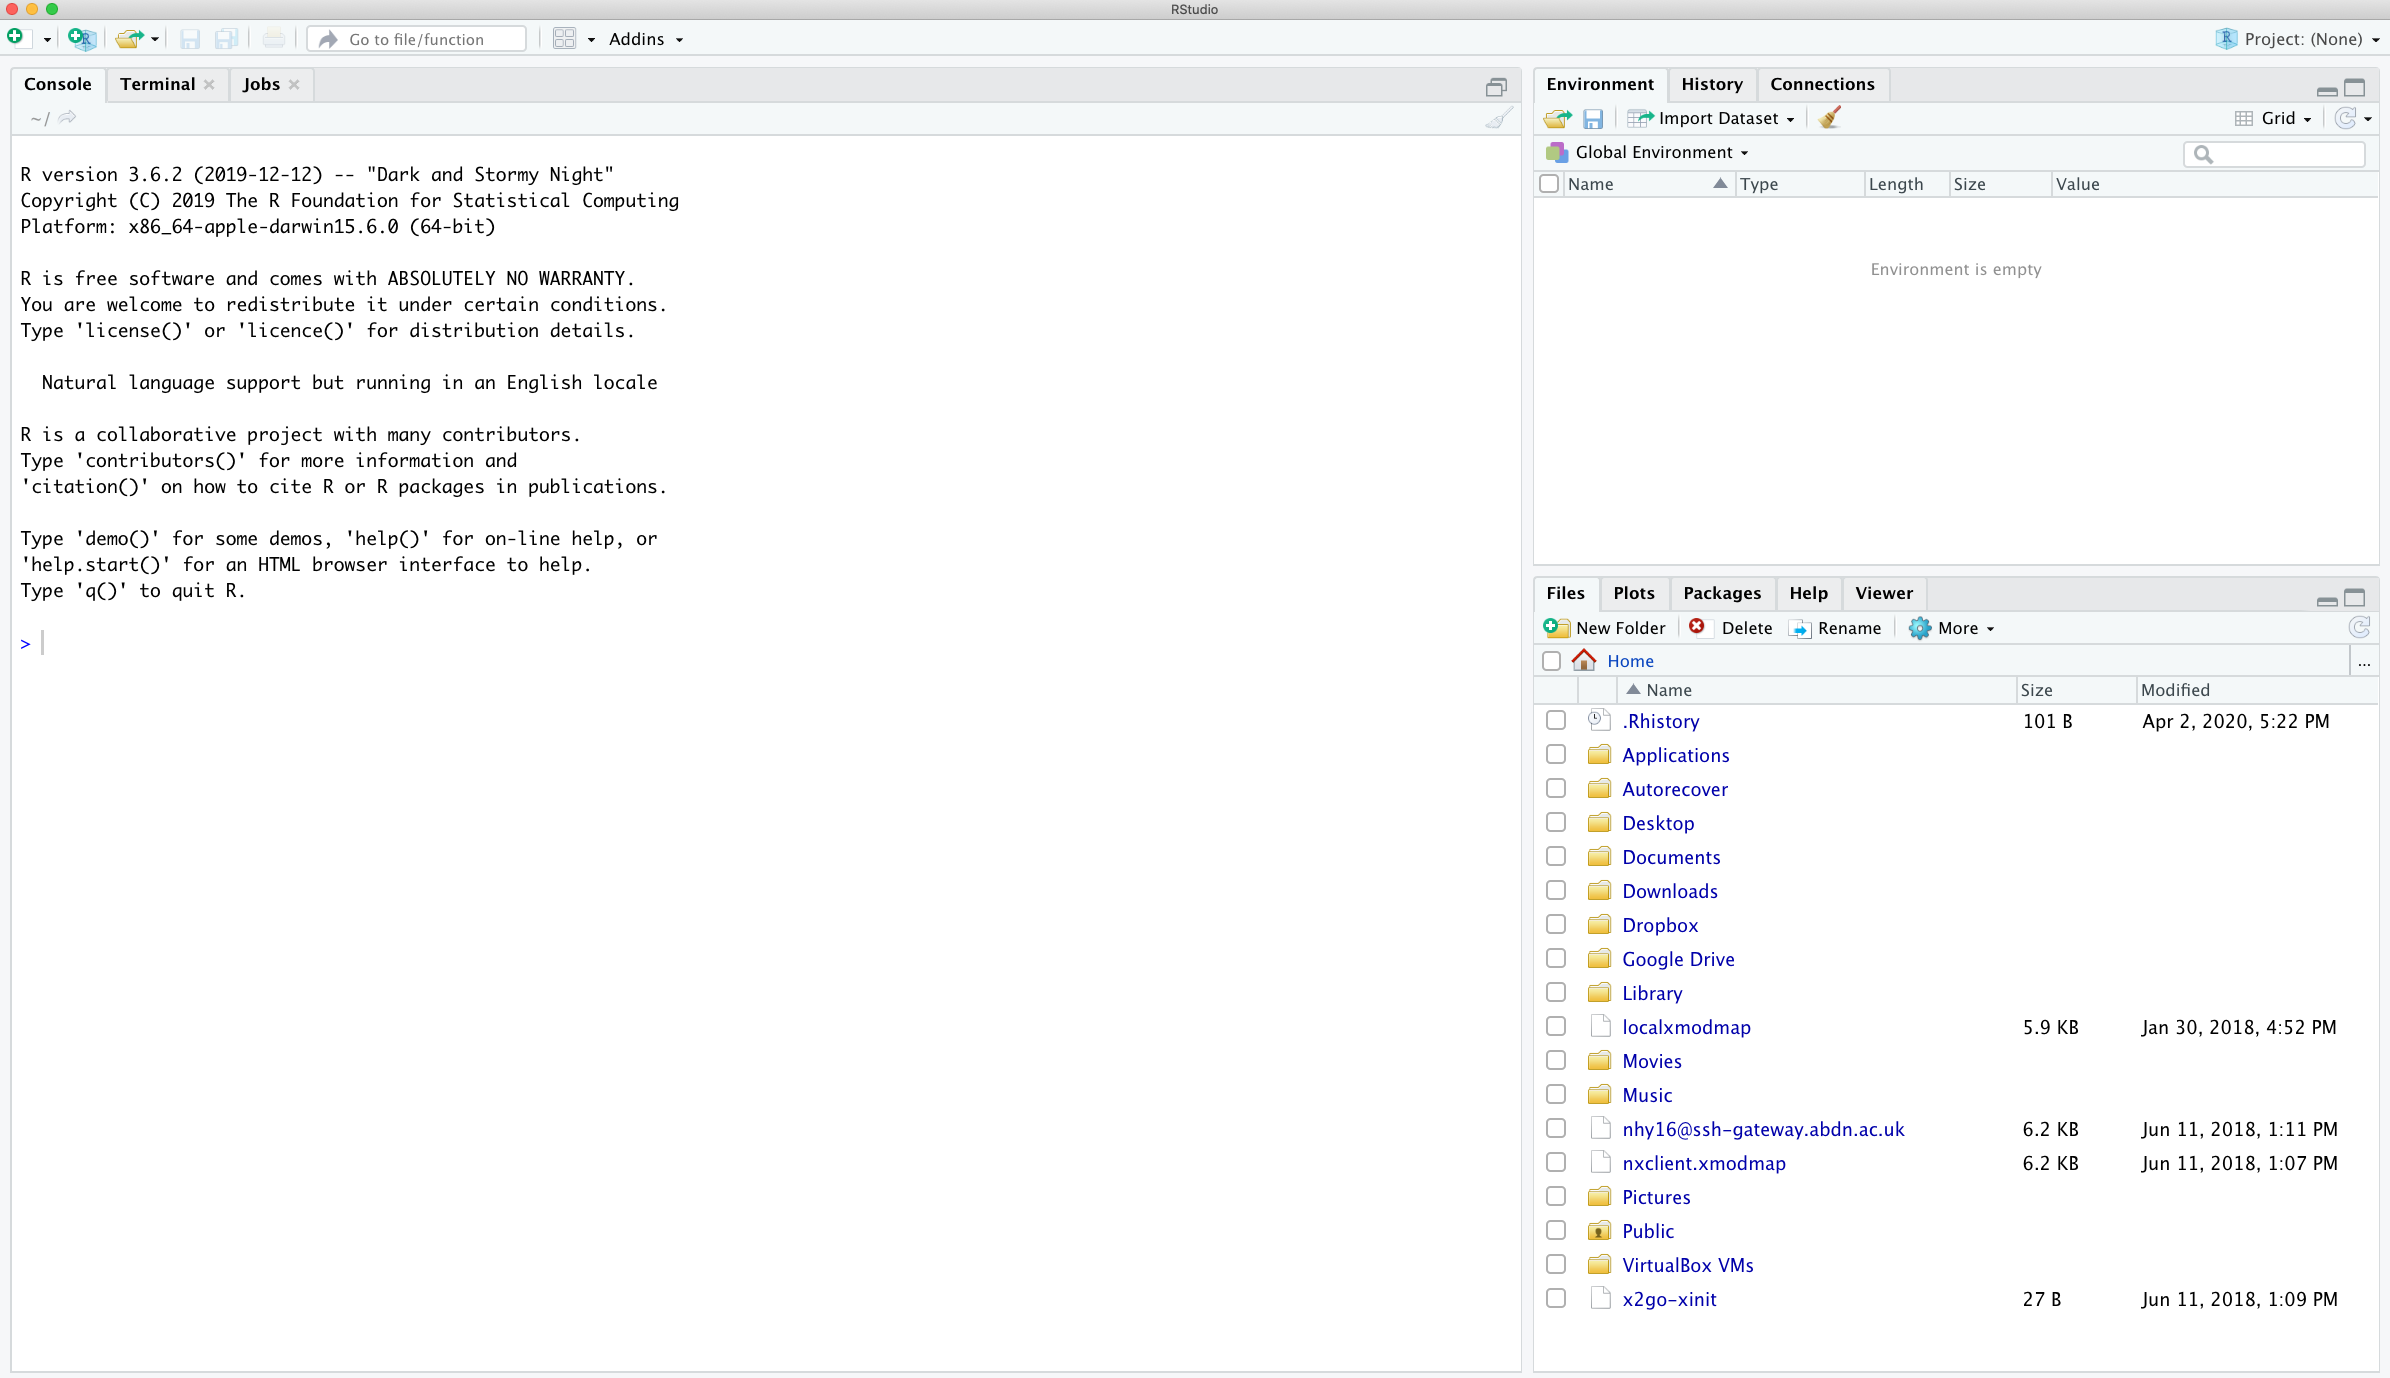The image size is (2390, 1378).
Task: Click the Create a Project icon
Action: coord(81,39)
